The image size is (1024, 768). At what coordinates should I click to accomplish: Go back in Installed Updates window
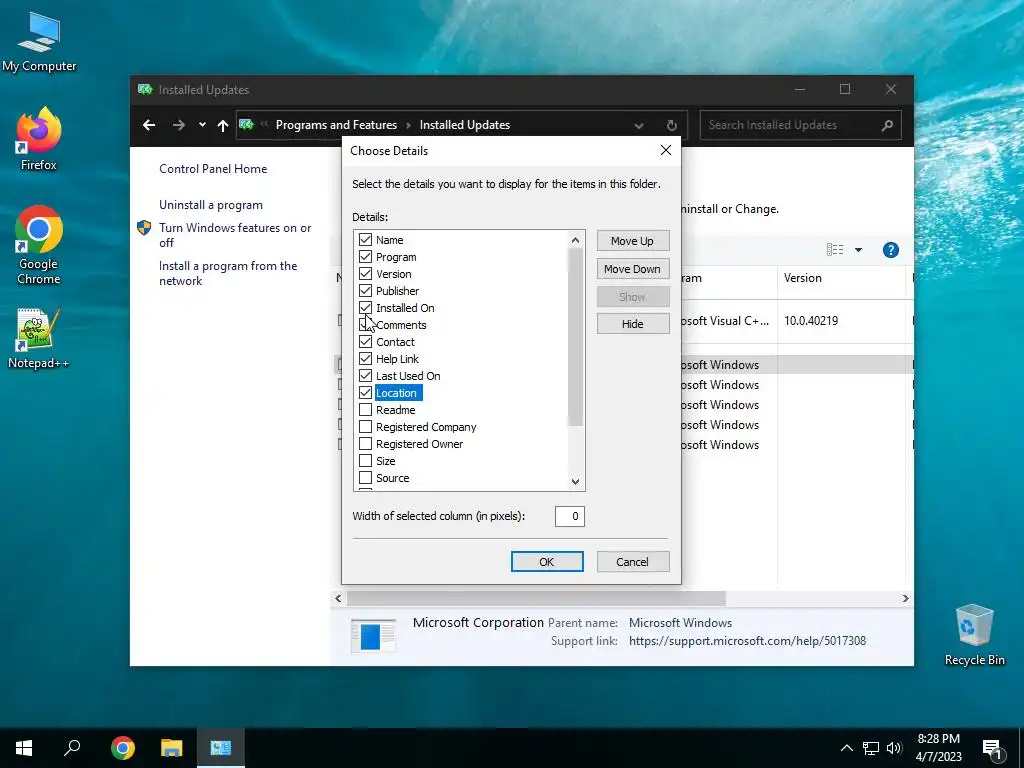tap(149, 125)
